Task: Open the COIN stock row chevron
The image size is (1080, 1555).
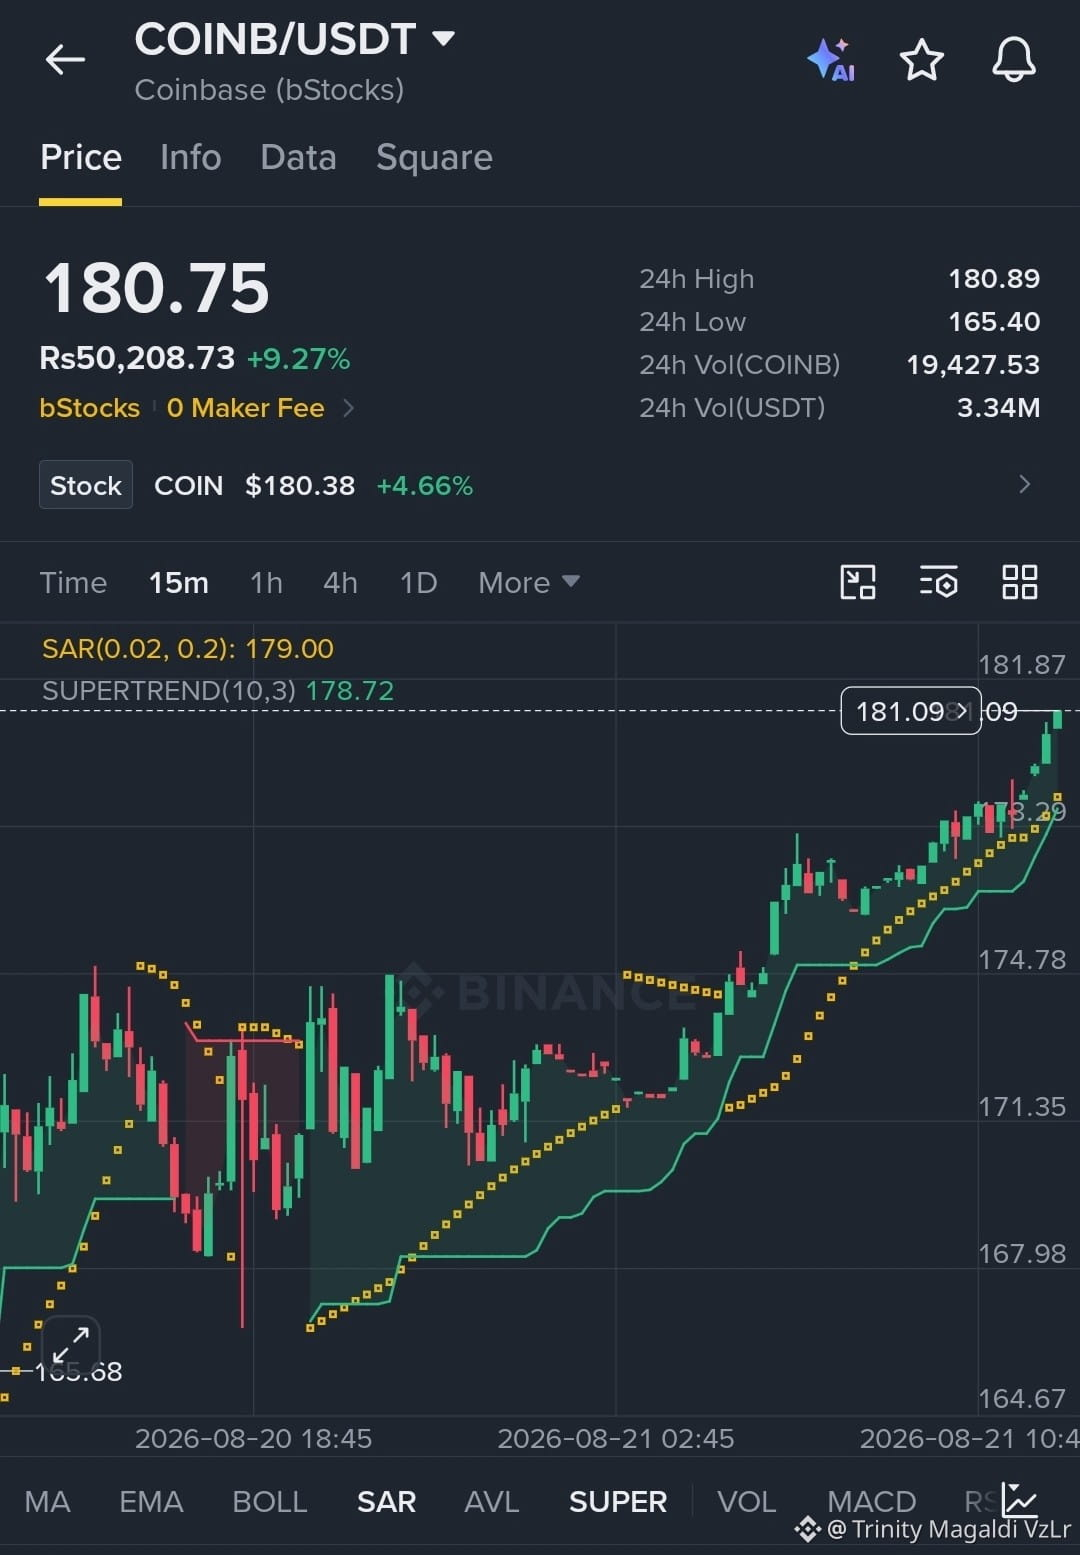Action: 1024,485
